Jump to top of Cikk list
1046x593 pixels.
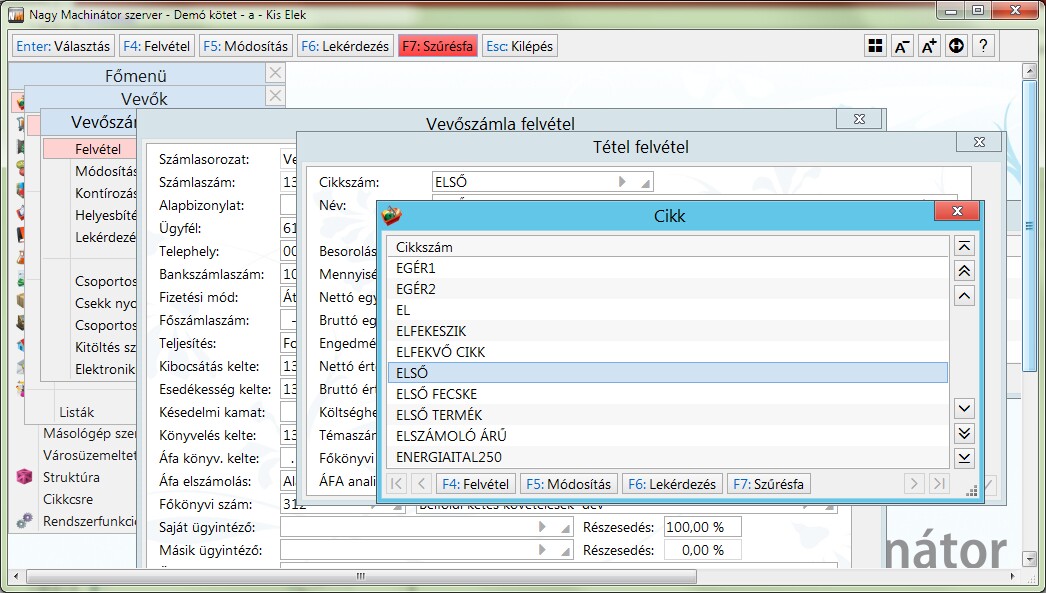(x=964, y=246)
